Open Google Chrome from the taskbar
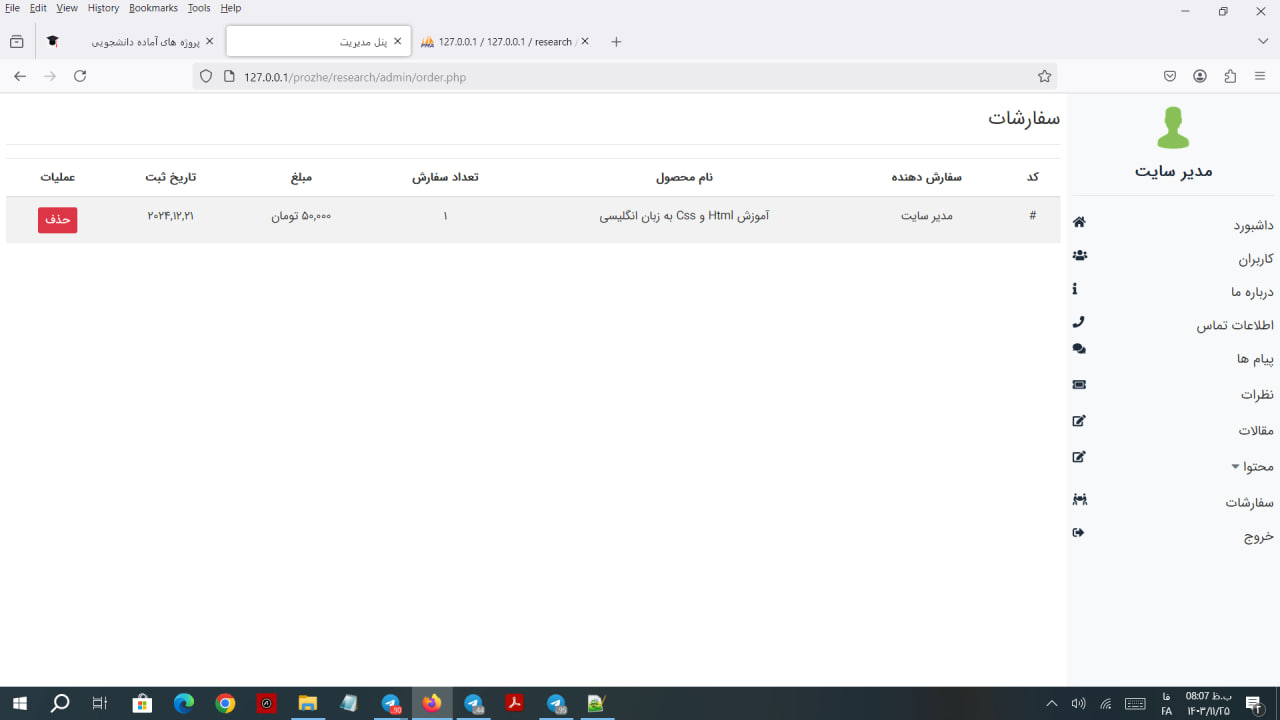This screenshot has height=720, width=1280. (225, 704)
